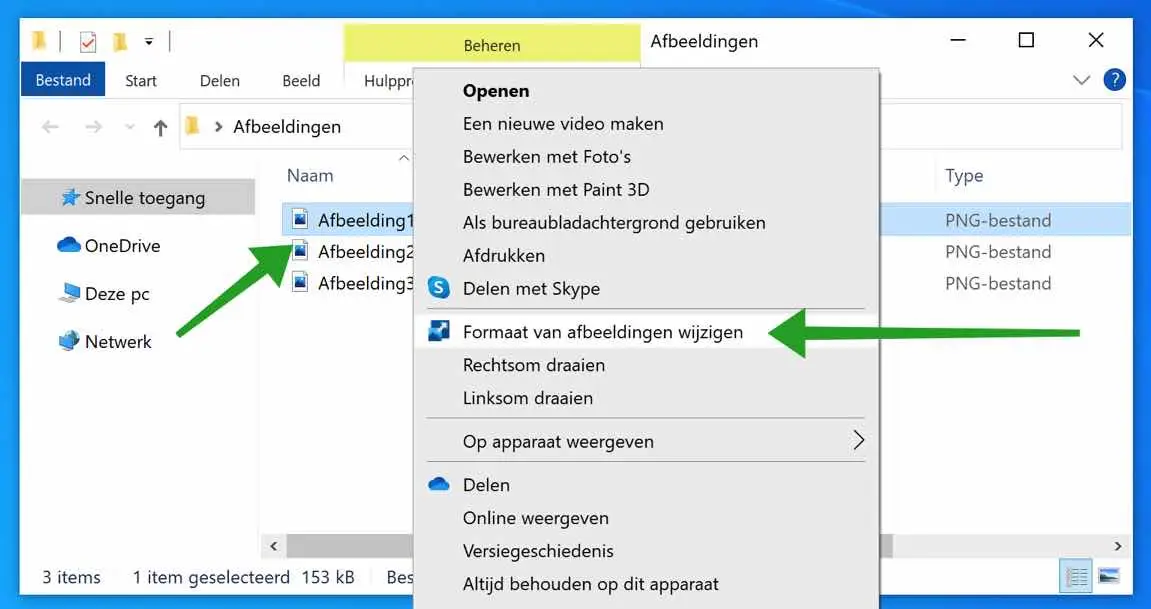The width and height of the screenshot is (1151, 609).
Task: Select Snelle toegang in navigation pane
Action: [138, 197]
